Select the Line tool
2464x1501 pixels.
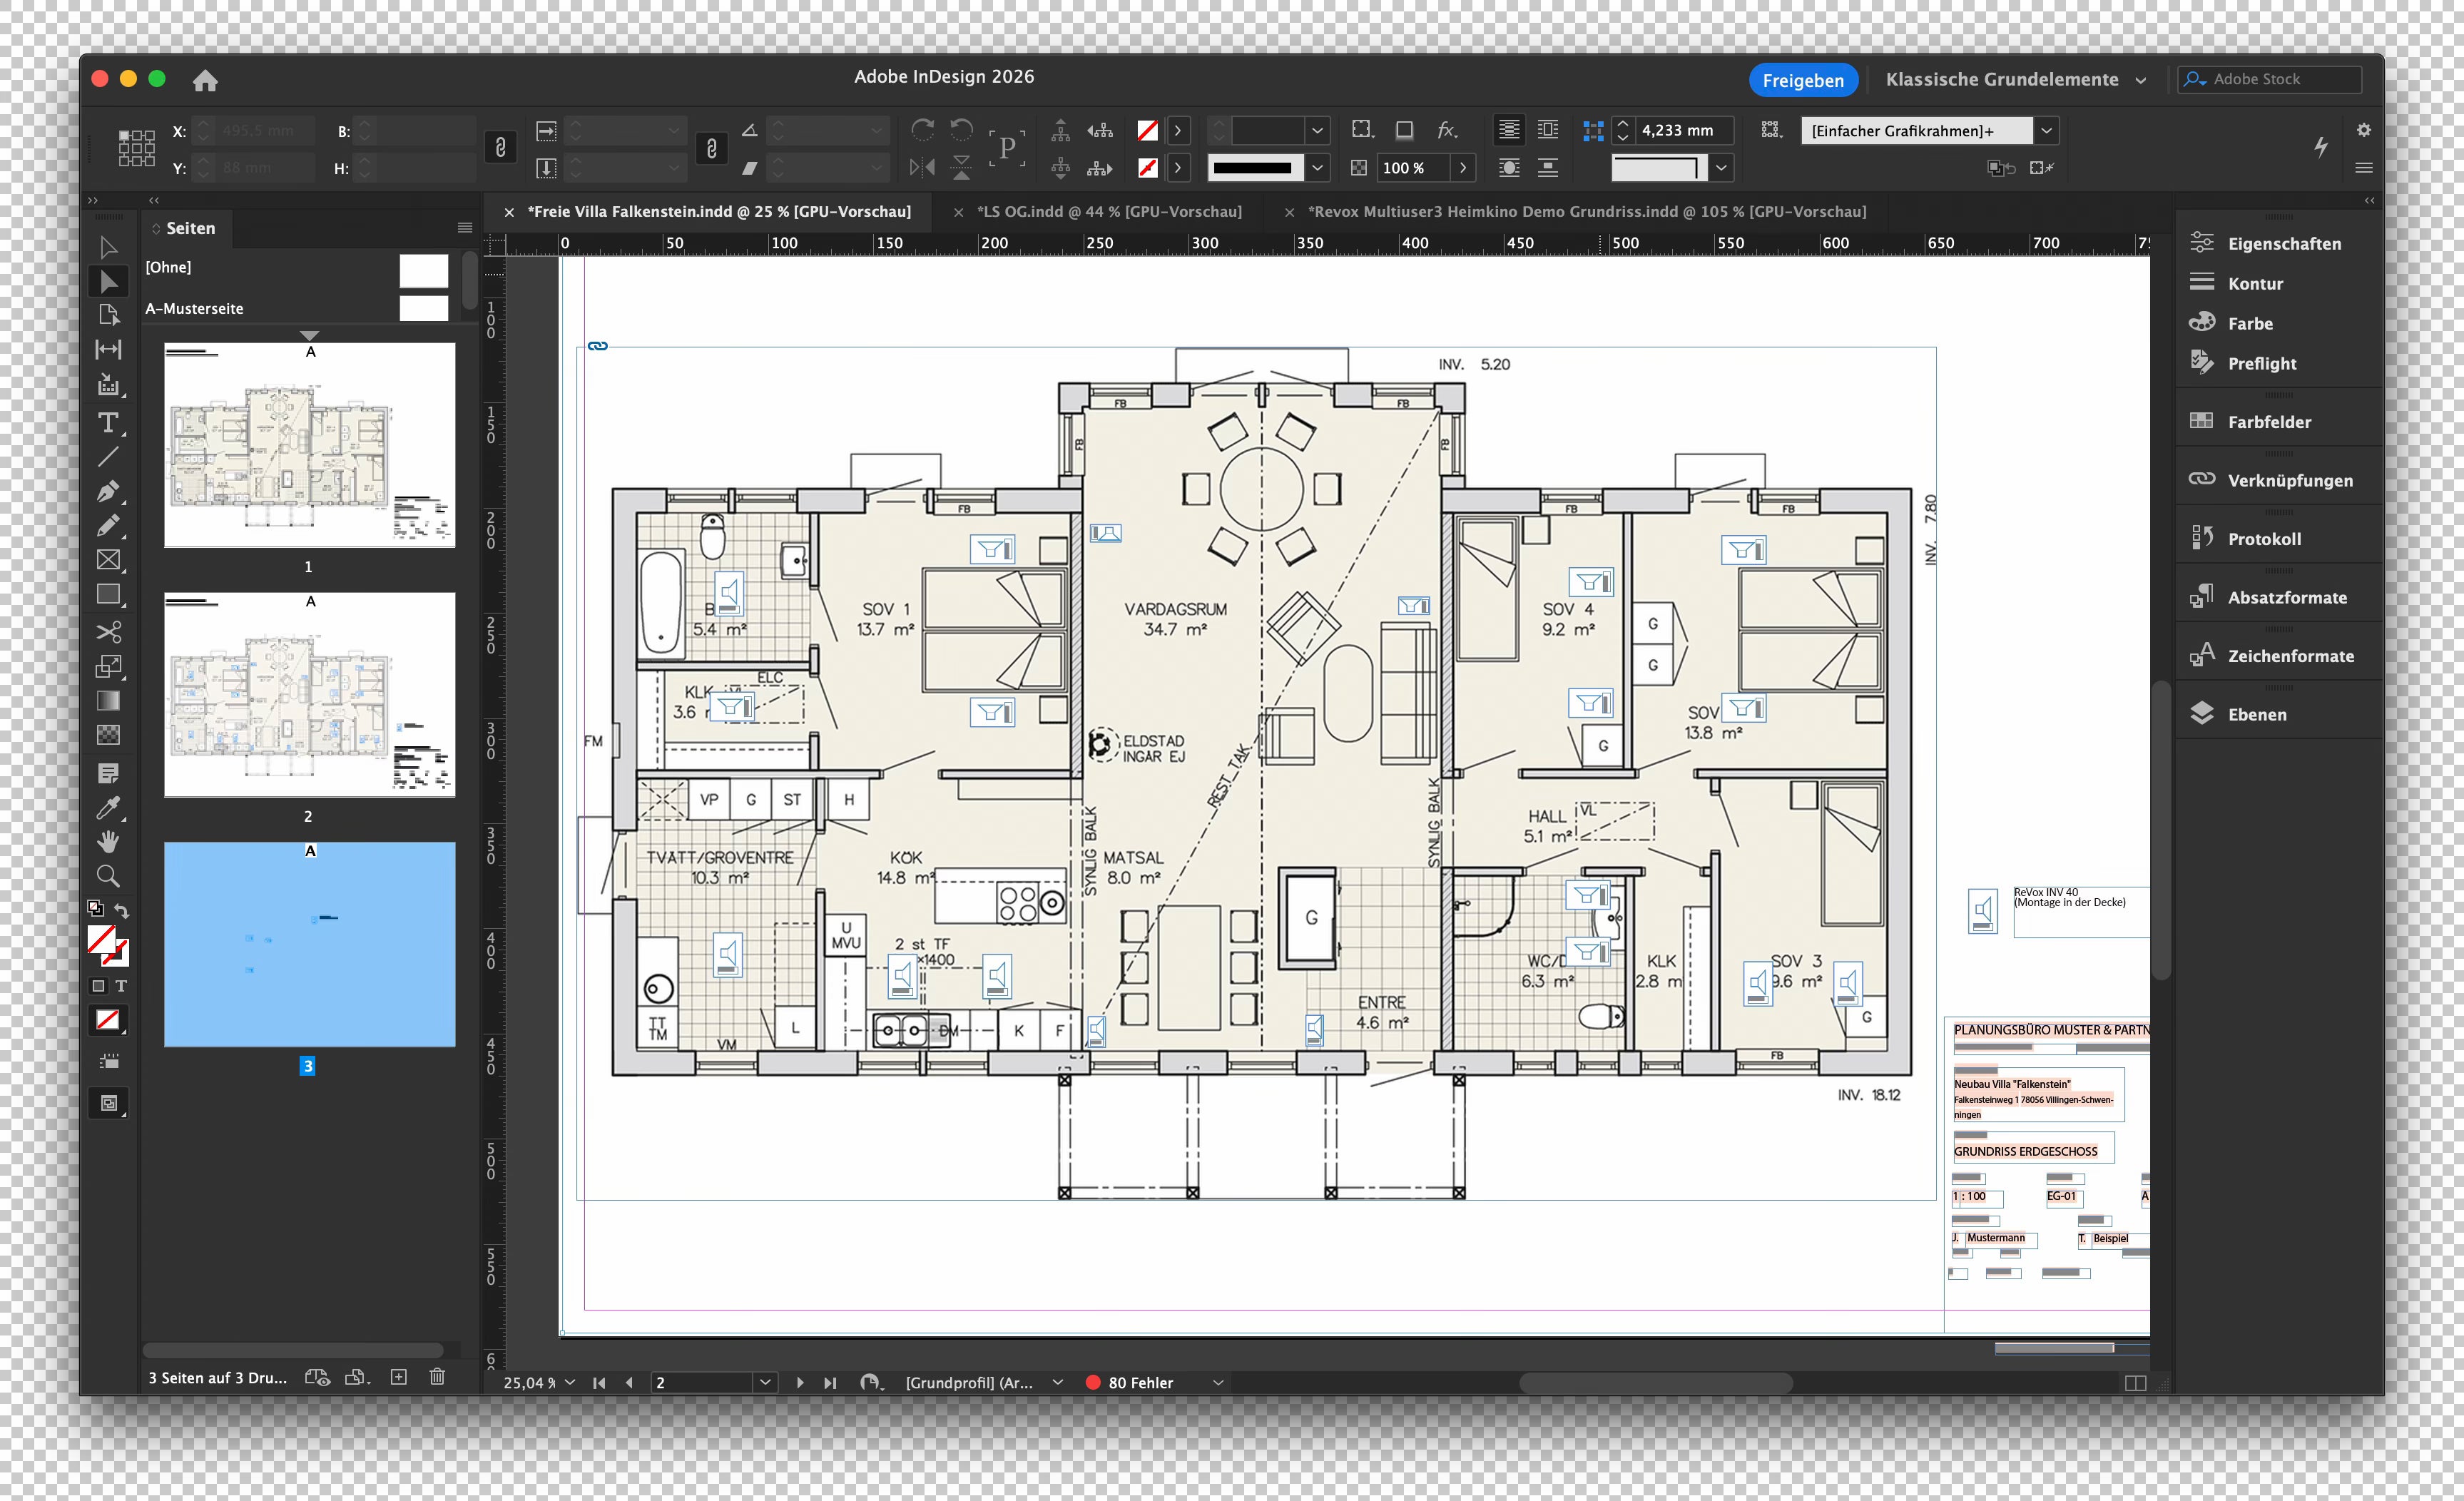coord(108,457)
